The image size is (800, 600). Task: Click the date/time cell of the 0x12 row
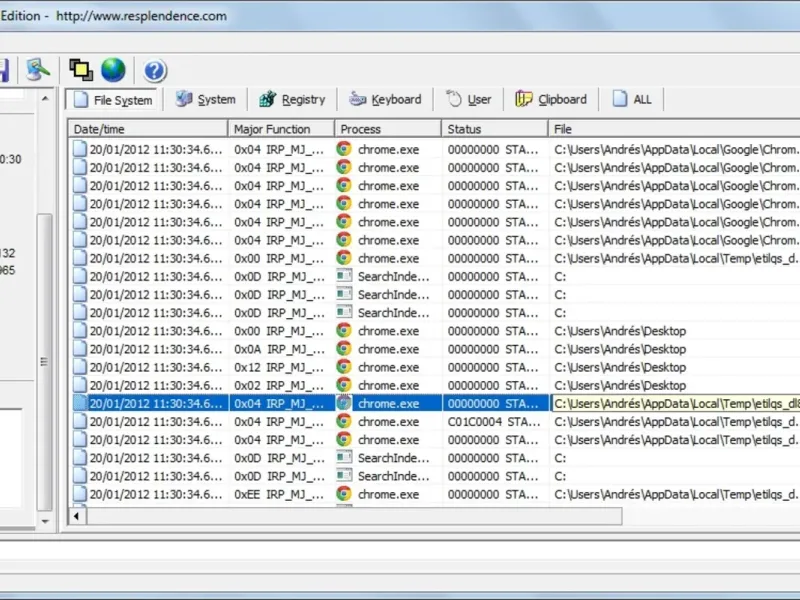pyautogui.click(x=156, y=367)
